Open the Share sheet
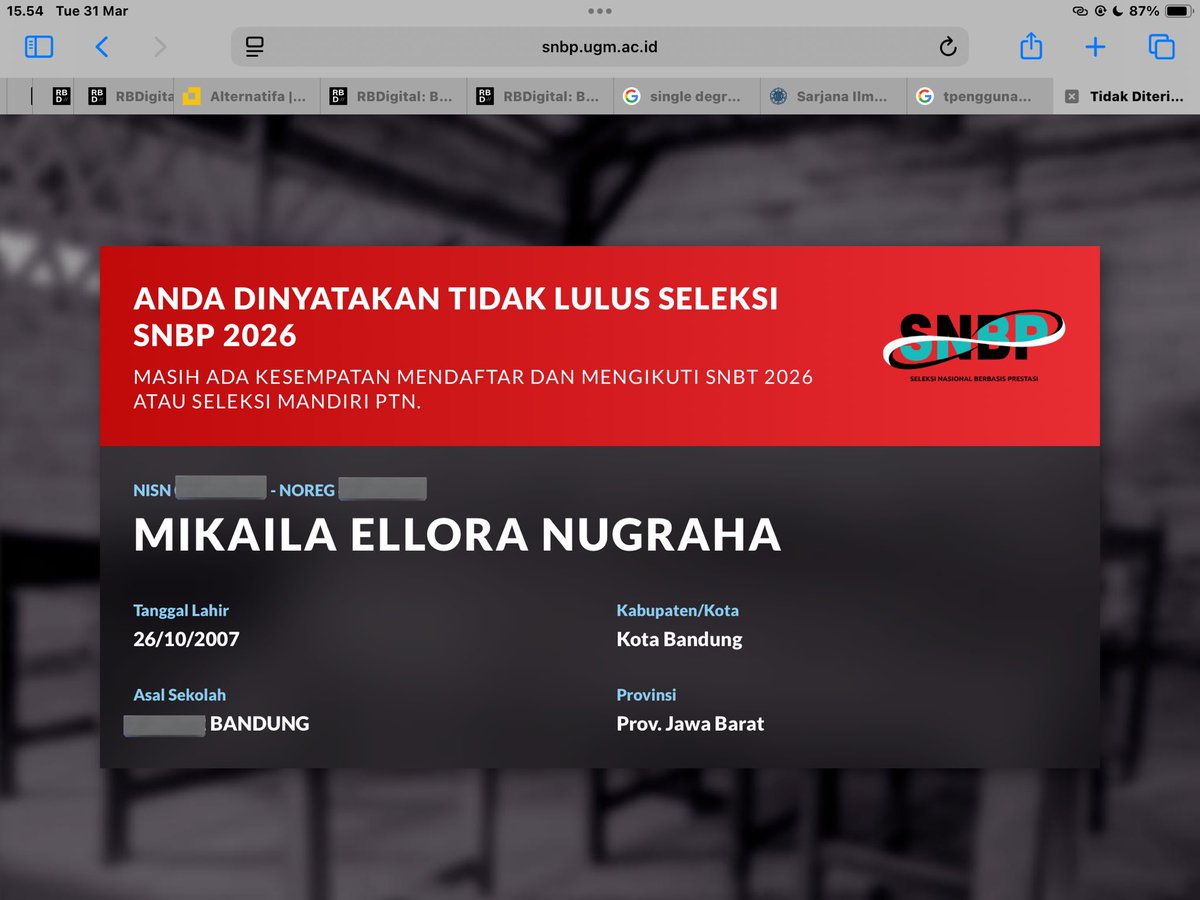The width and height of the screenshot is (1200, 900). [x=1031, y=46]
